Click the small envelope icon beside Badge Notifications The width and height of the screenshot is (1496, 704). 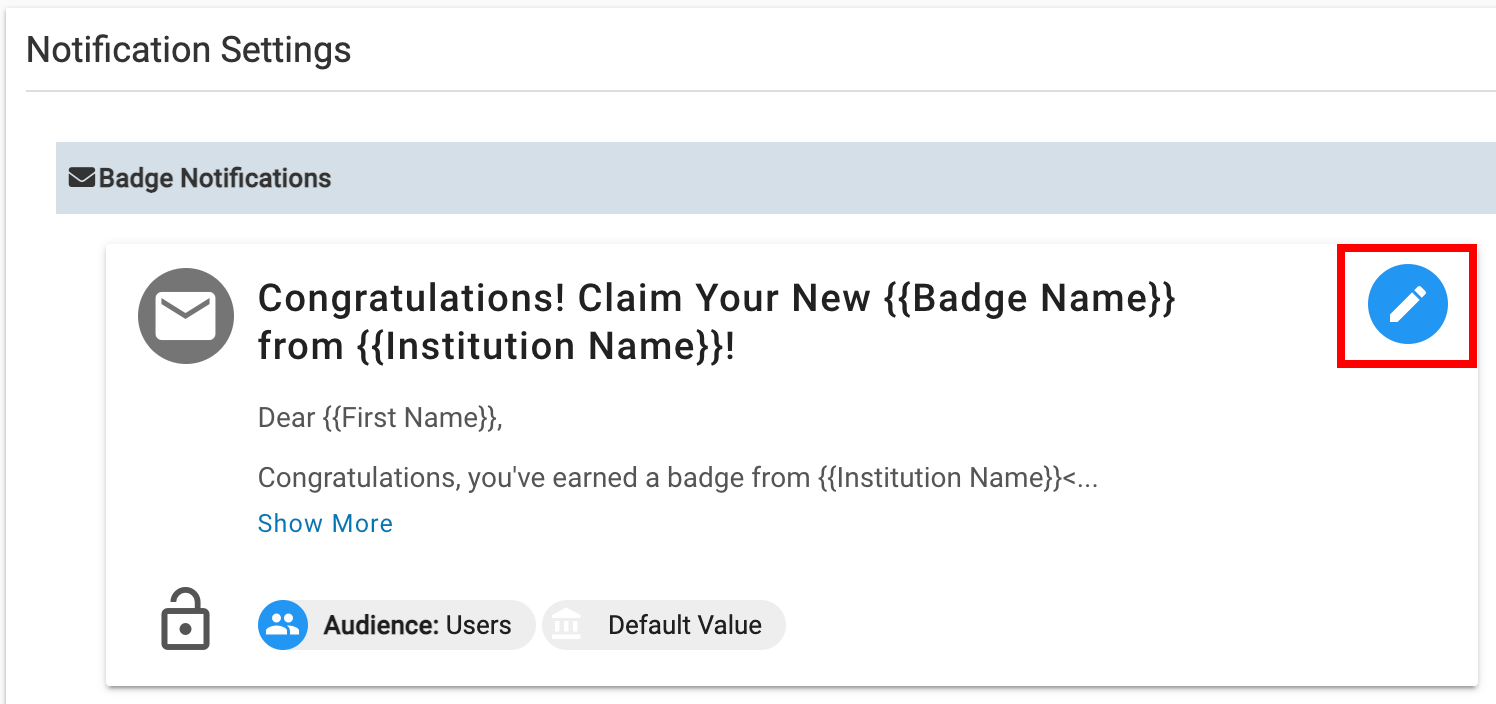pos(81,178)
